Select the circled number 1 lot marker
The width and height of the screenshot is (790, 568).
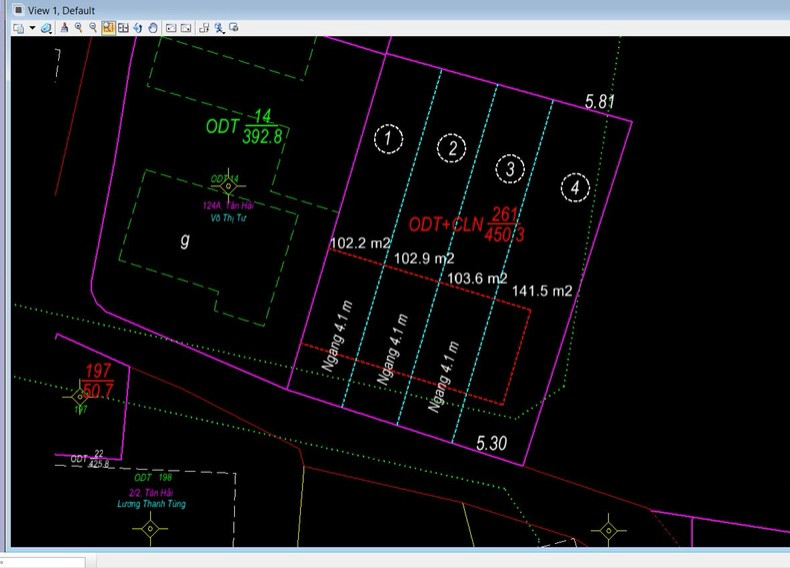388,138
